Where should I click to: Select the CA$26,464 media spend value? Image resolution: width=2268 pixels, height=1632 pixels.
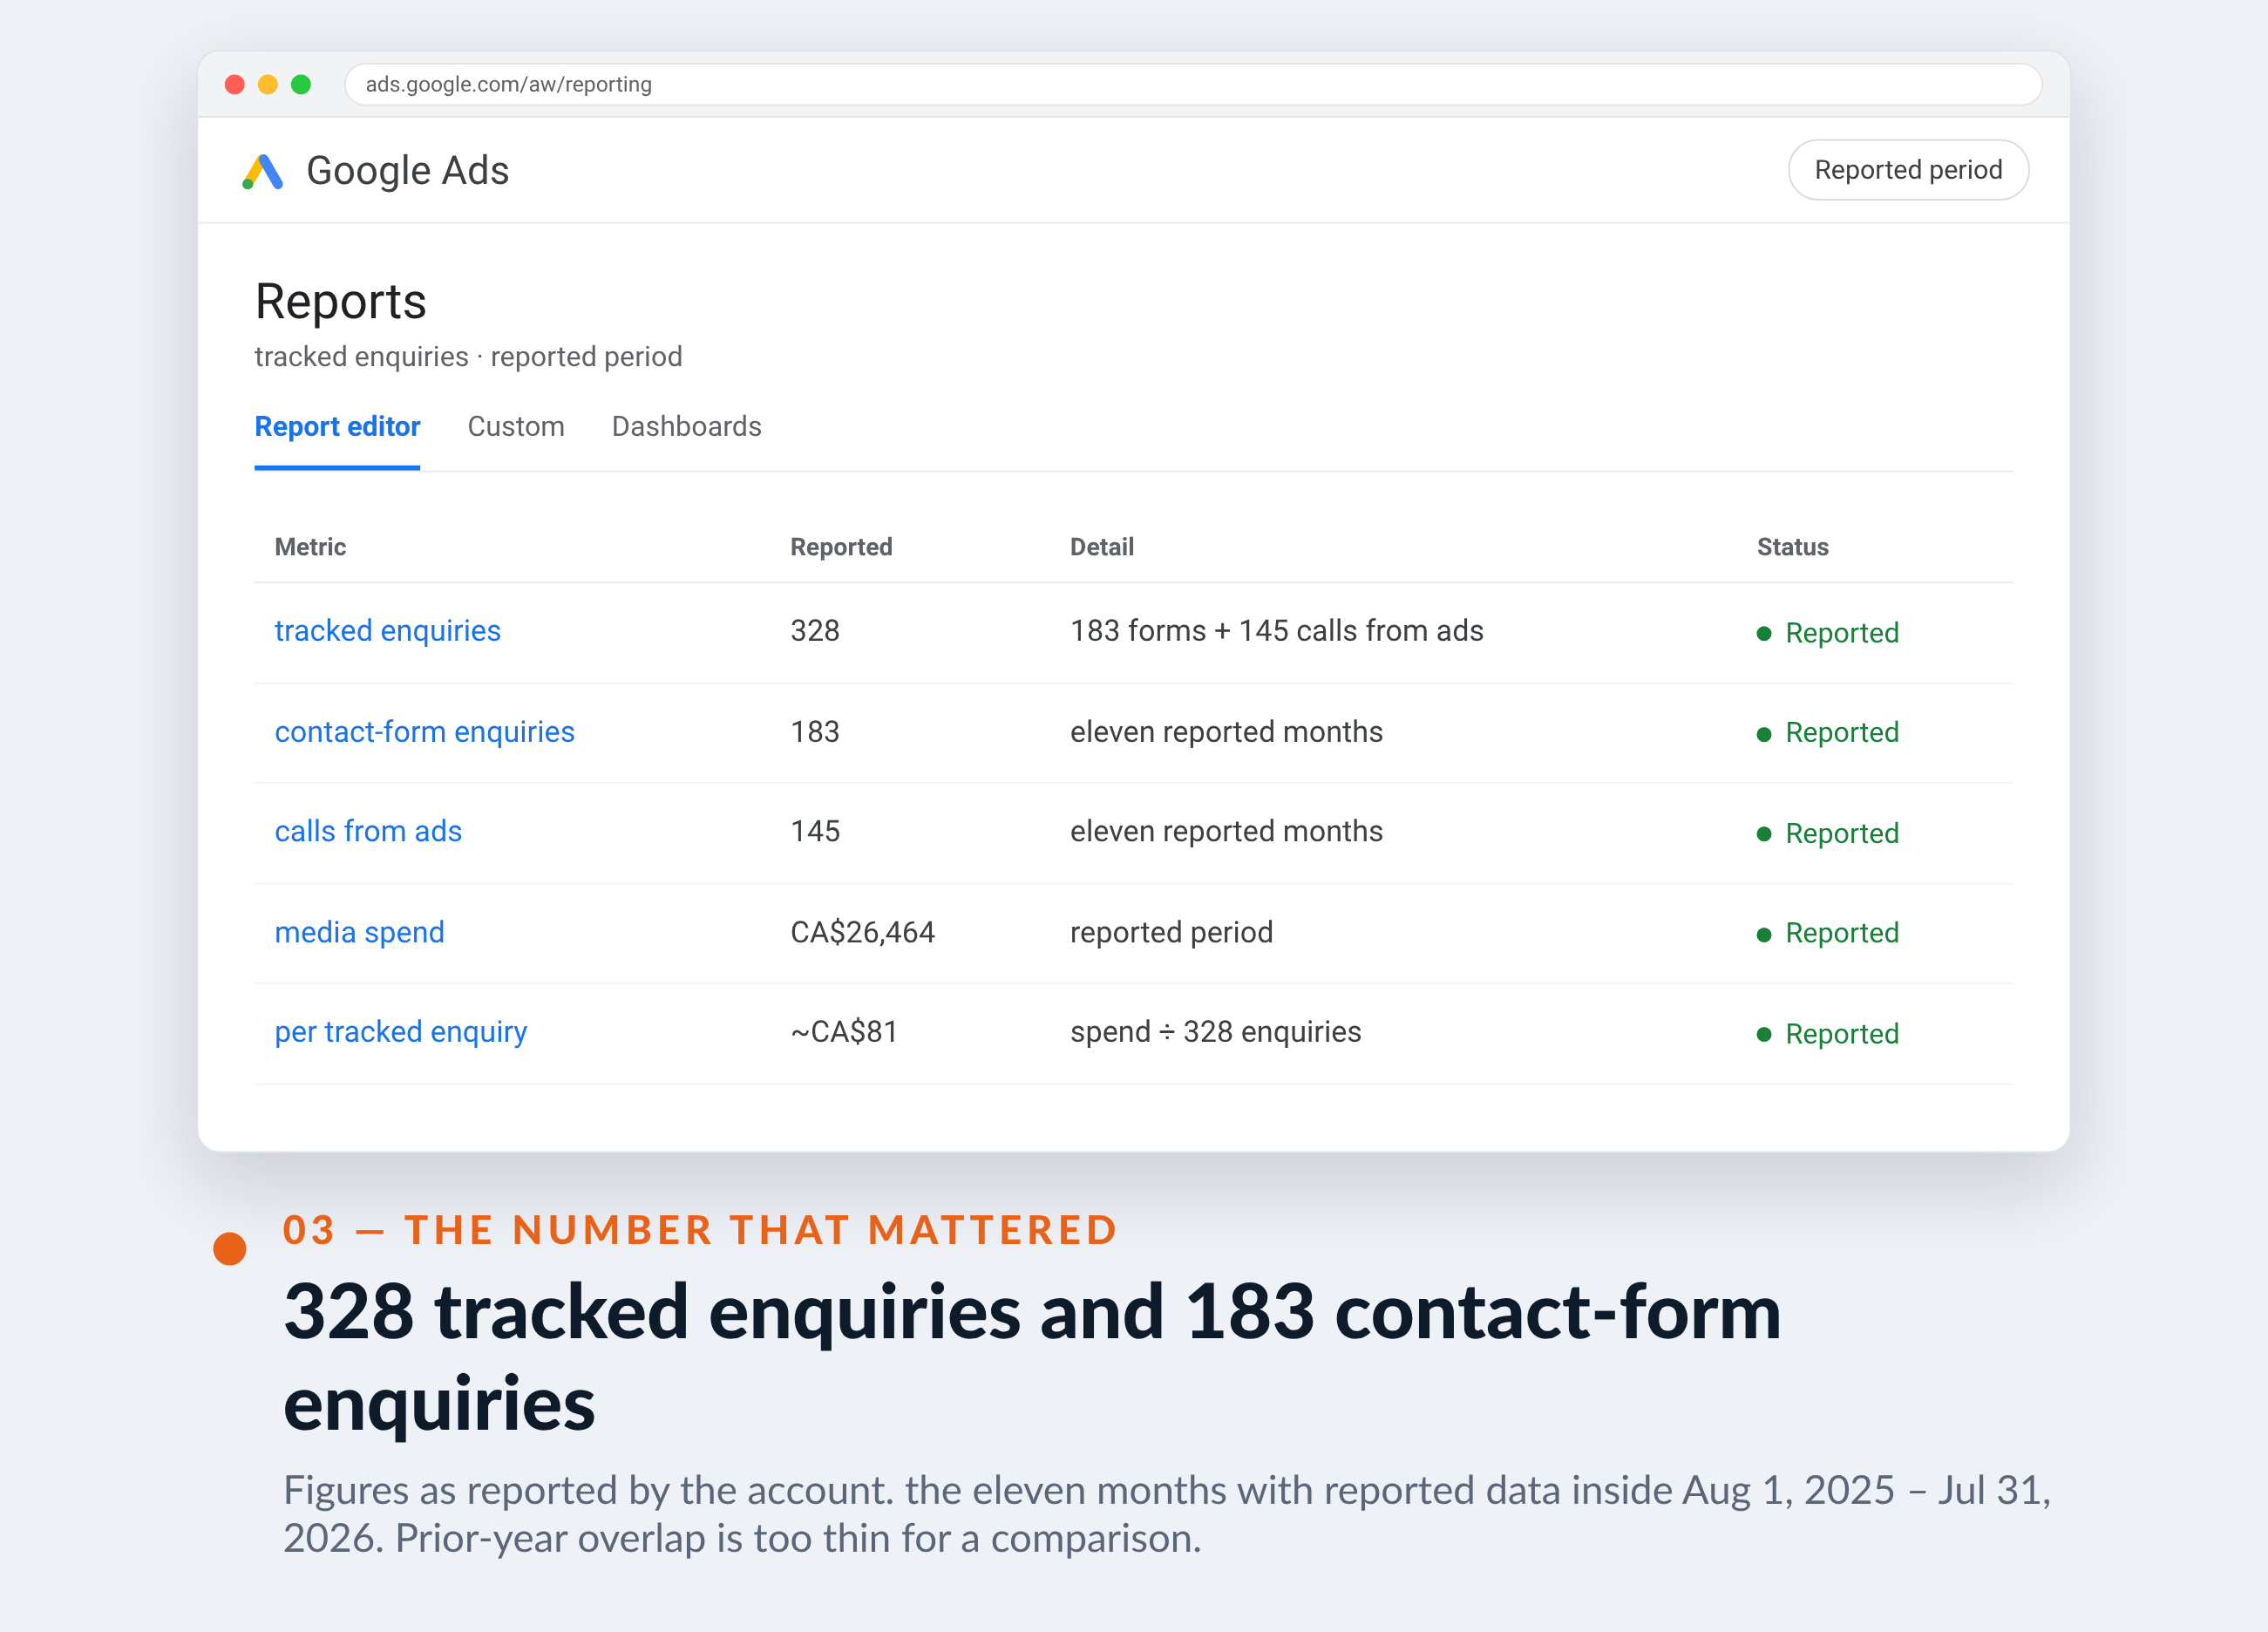[x=863, y=933]
